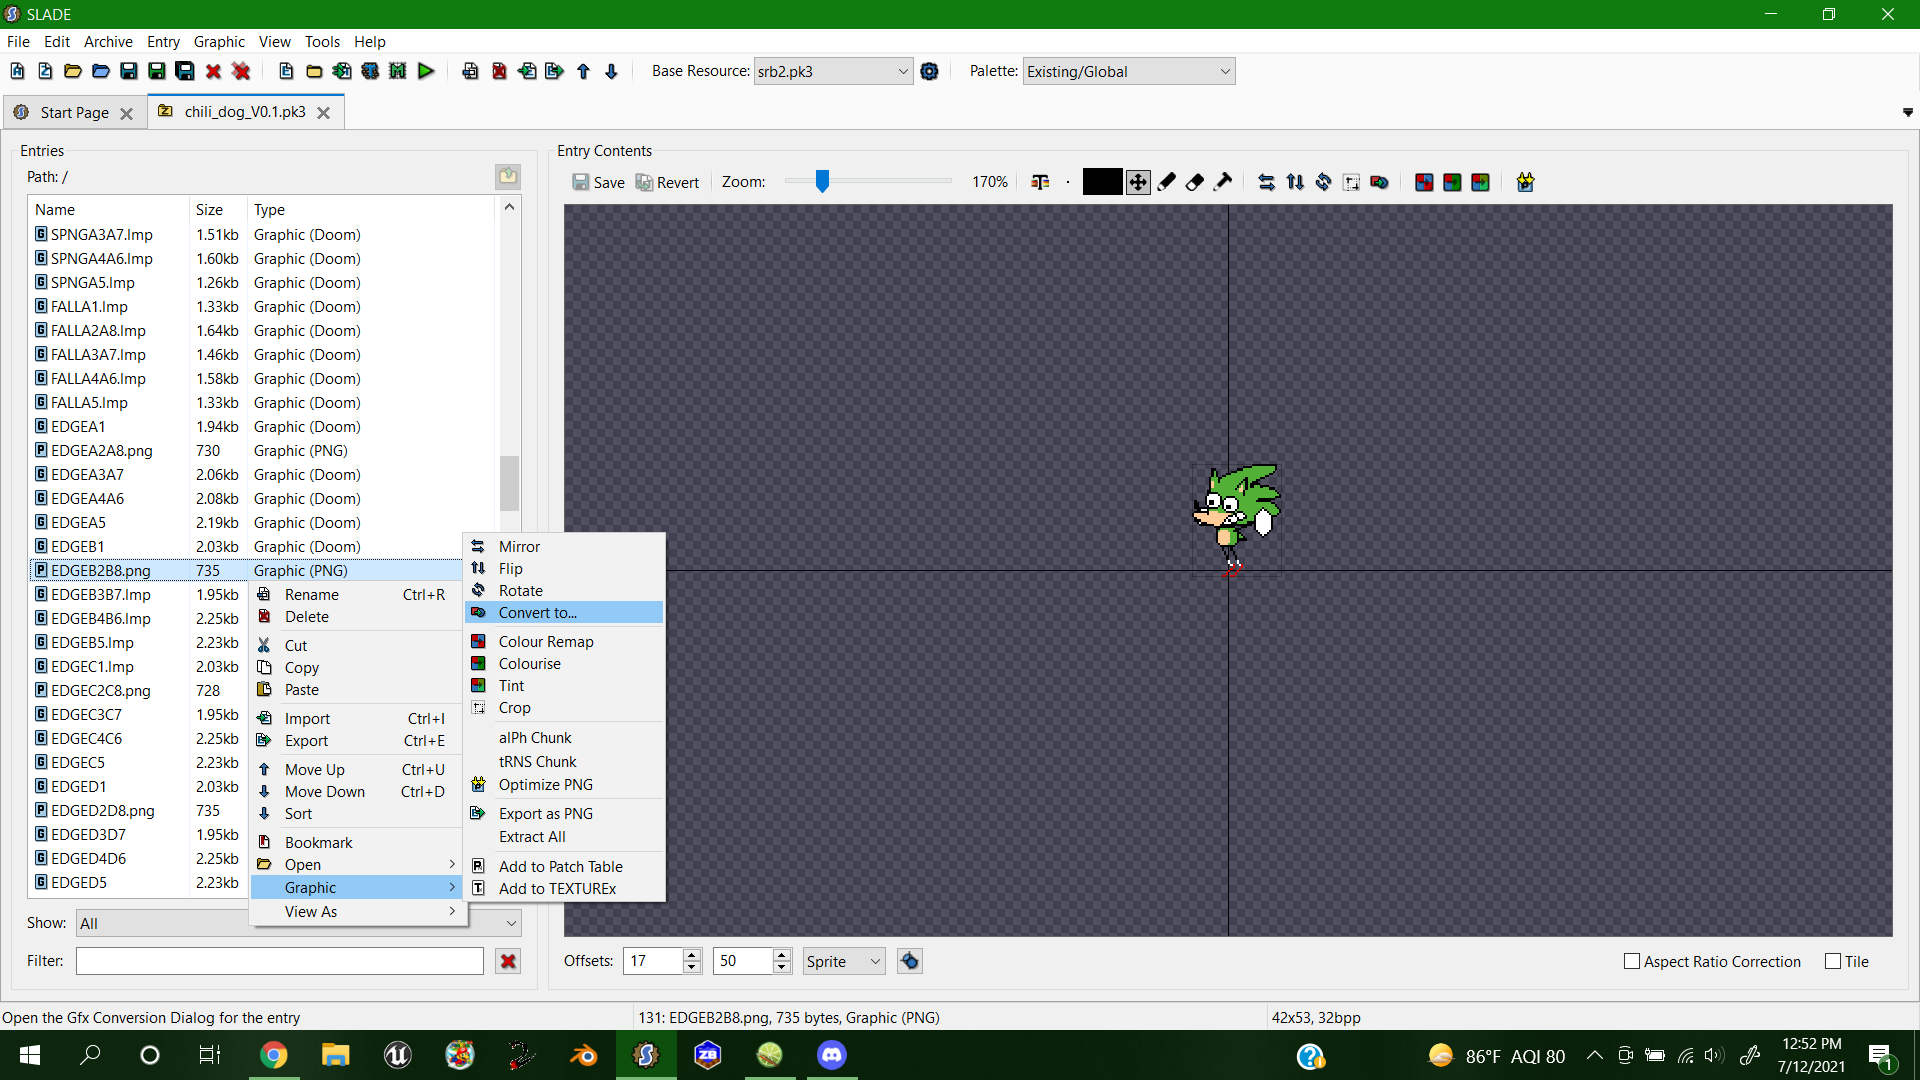1920x1080 pixels.
Task: Open Chrome from the Windows taskbar
Action: pos(273,1055)
